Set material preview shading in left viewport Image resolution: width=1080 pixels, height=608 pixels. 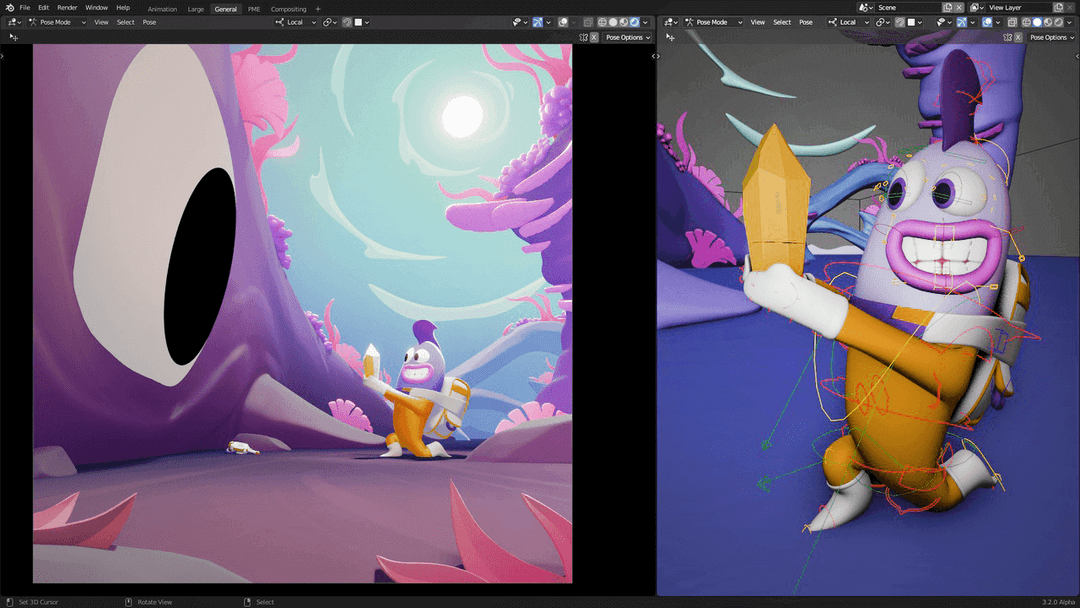click(624, 22)
